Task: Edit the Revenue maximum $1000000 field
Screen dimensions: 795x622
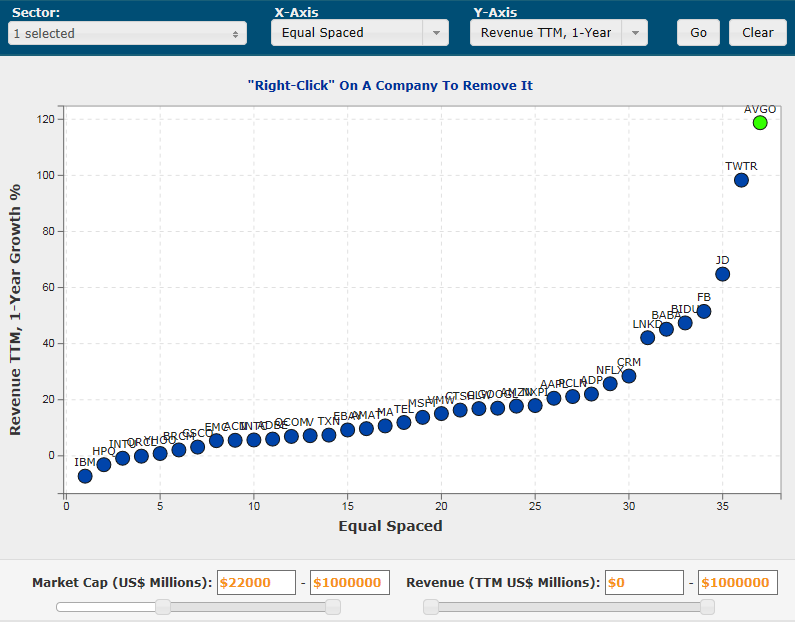Action: pos(738,582)
